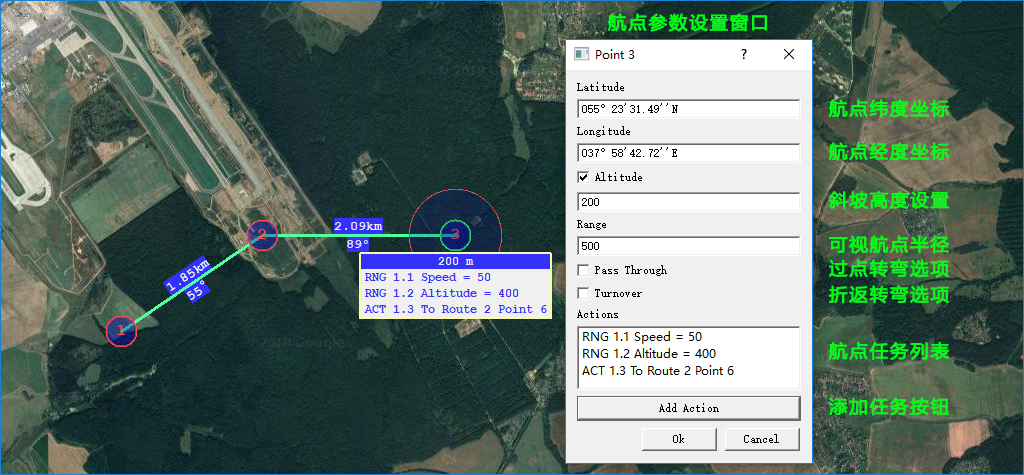
Task: Click waypoint 1 marker on map
Action: tap(120, 329)
